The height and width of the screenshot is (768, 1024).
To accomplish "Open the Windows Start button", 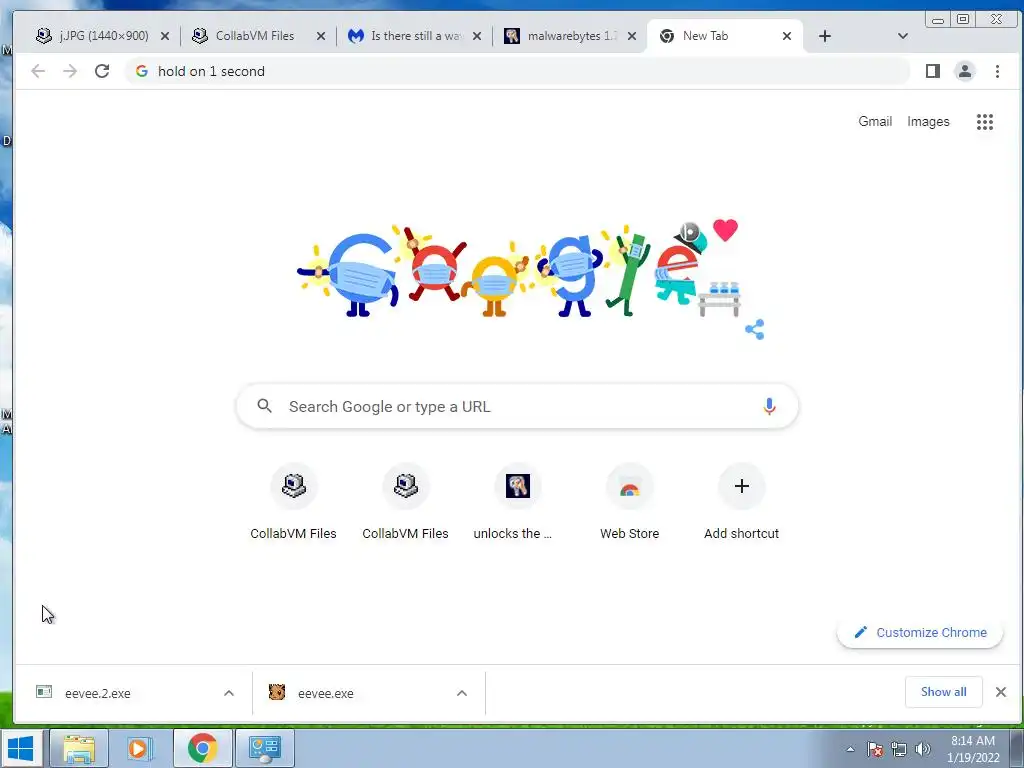I will [21, 748].
